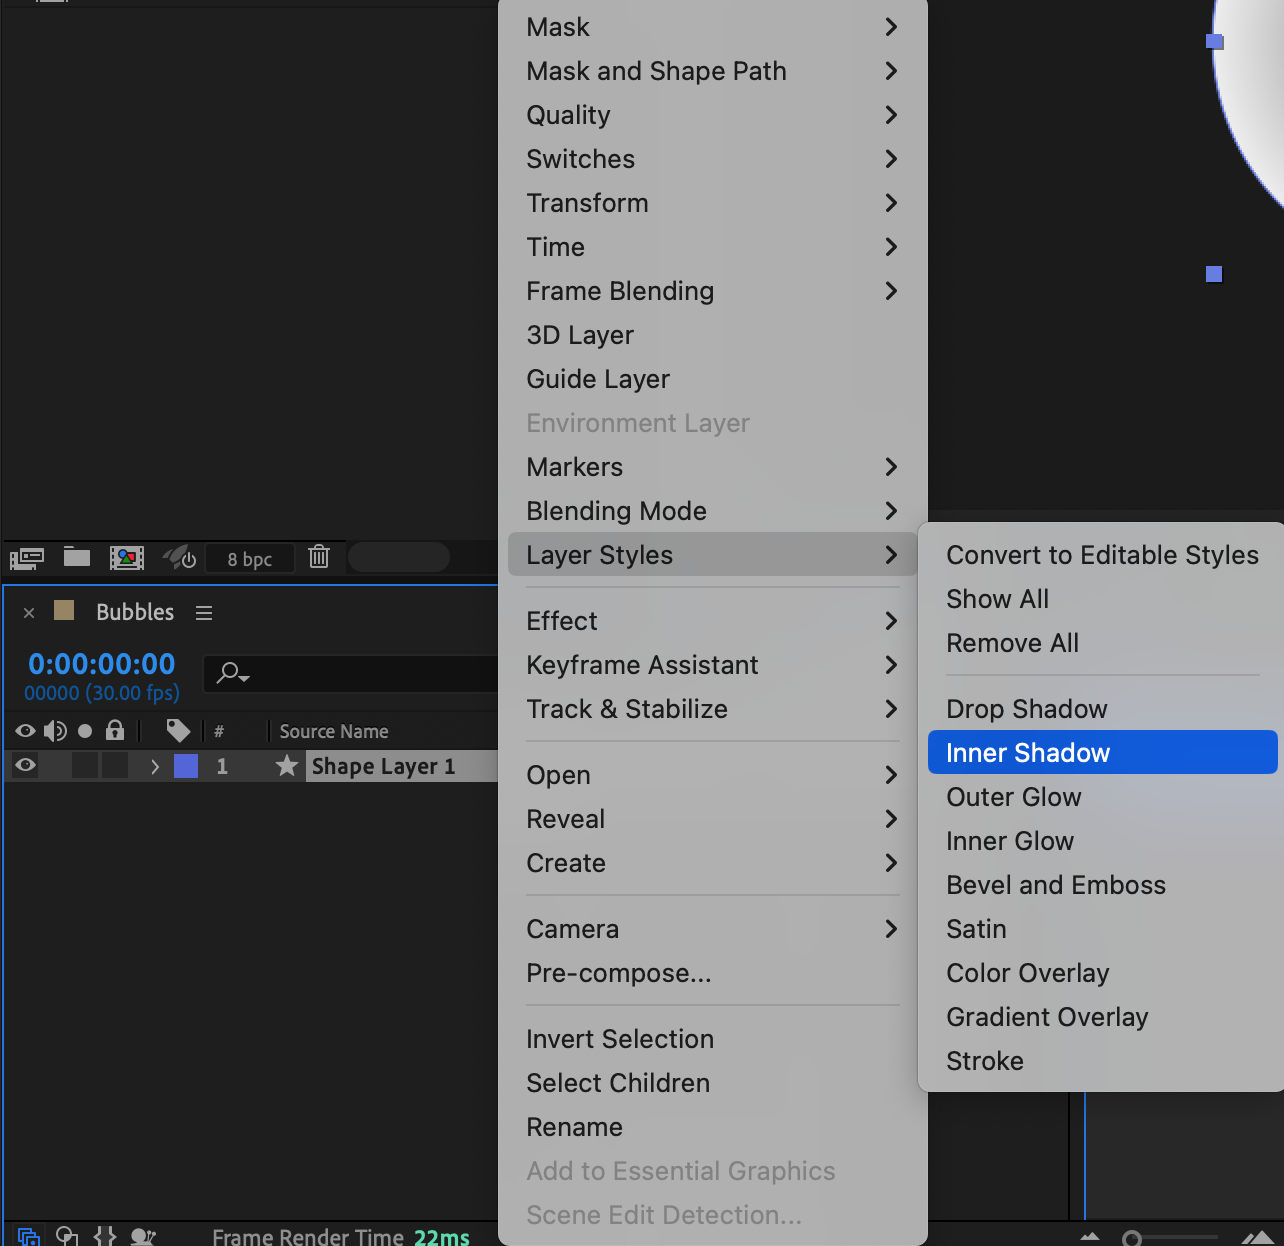
Task: Hide Shape Layer 1 using eye toggle
Action: coord(26,766)
